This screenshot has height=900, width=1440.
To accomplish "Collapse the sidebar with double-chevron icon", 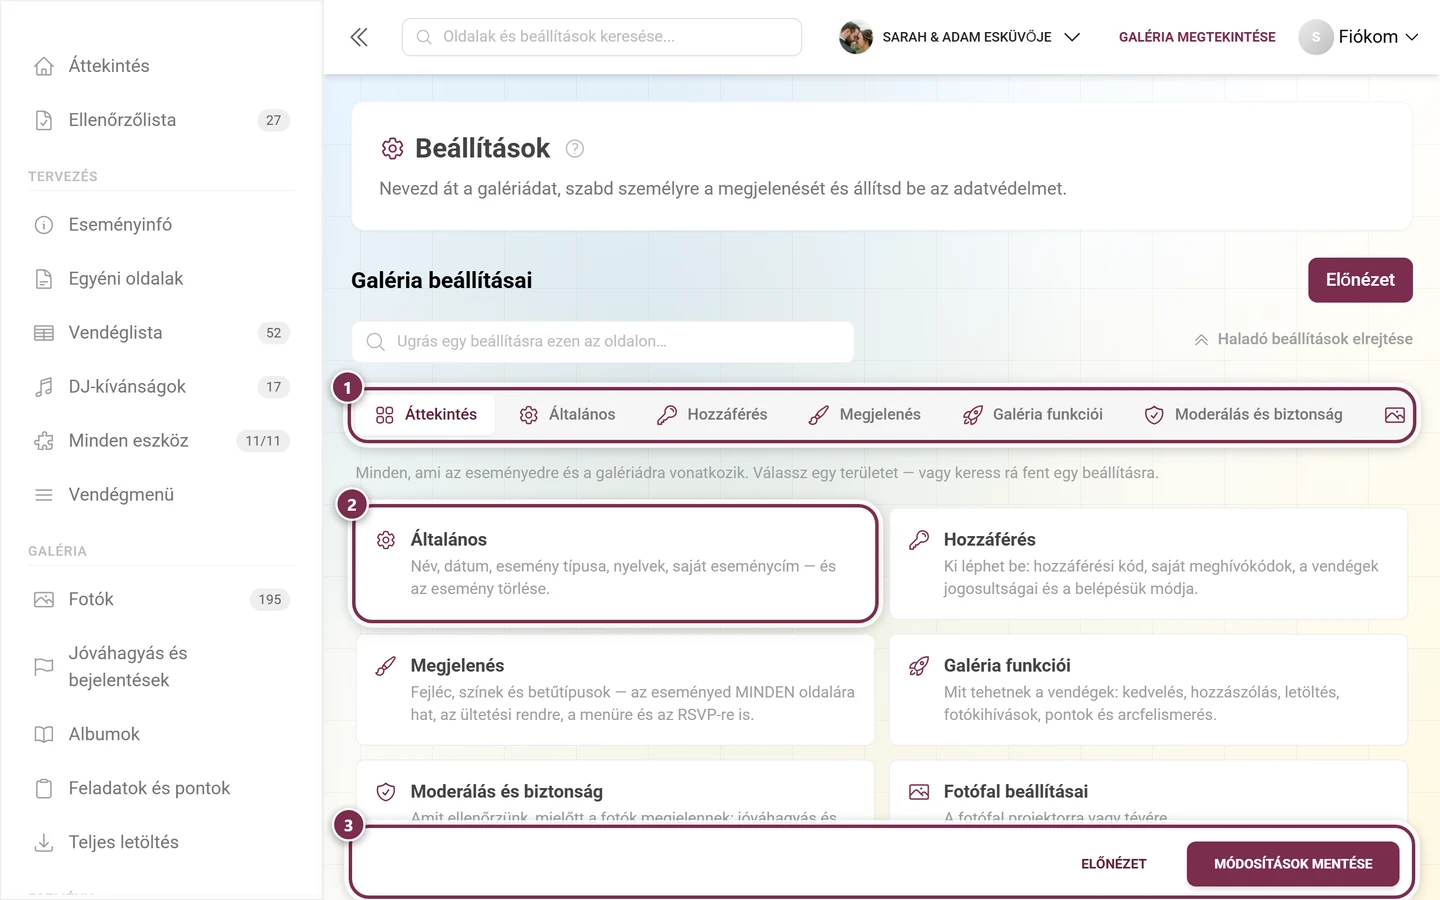I will click(359, 37).
